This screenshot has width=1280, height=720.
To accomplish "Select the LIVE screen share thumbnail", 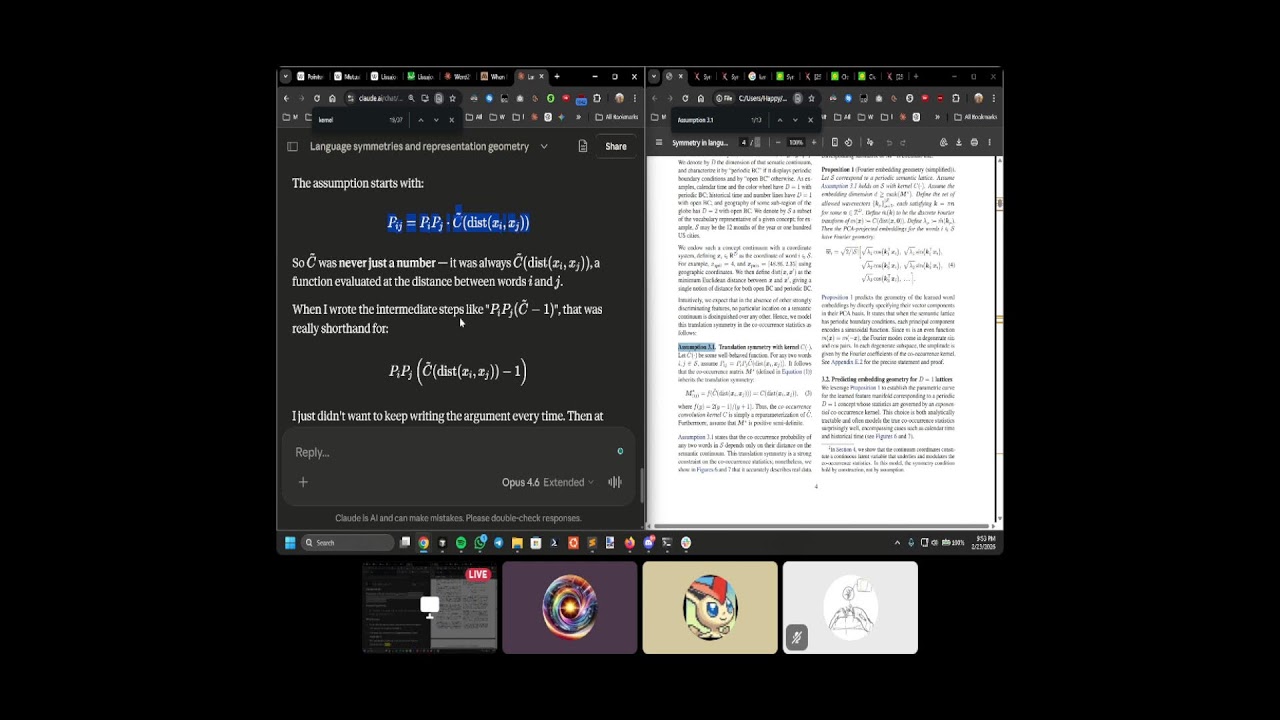I will tap(430, 608).
